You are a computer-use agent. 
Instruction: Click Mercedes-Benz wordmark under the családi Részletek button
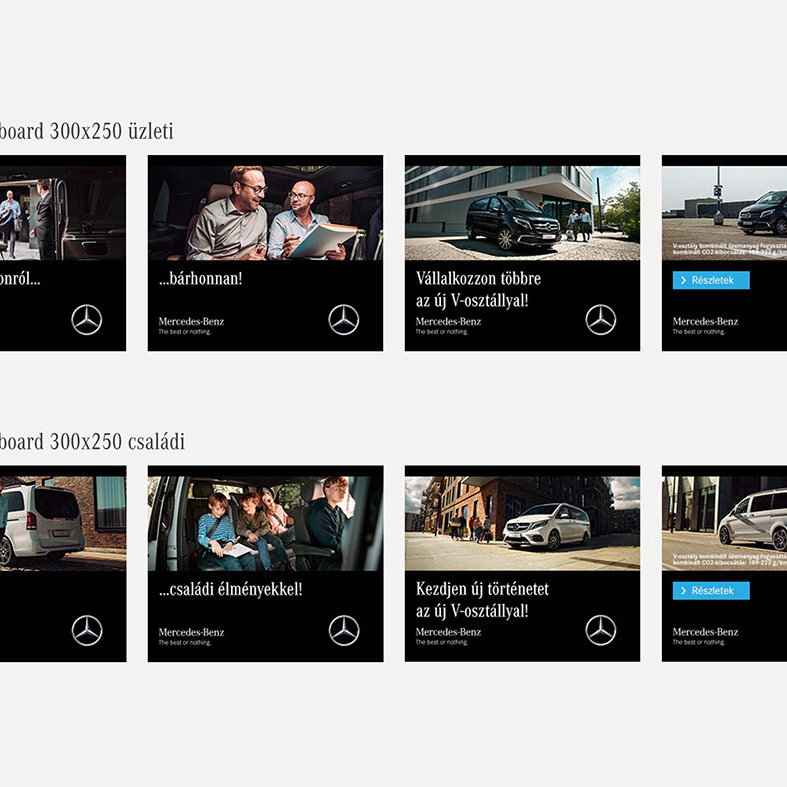[705, 632]
